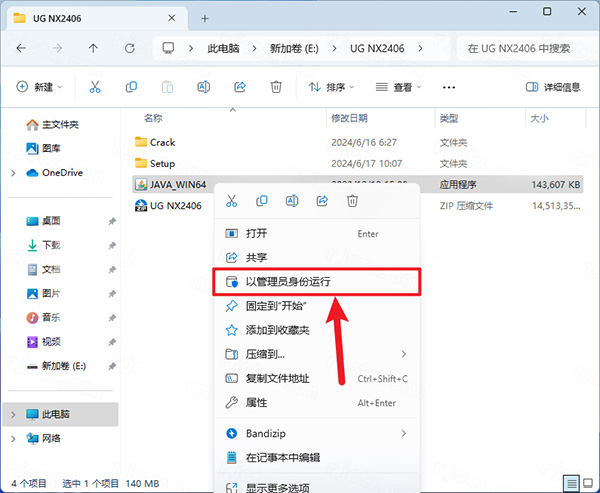This screenshot has height=493, width=600.
Task: Open 文档 in the sidebar
Action: point(43,269)
